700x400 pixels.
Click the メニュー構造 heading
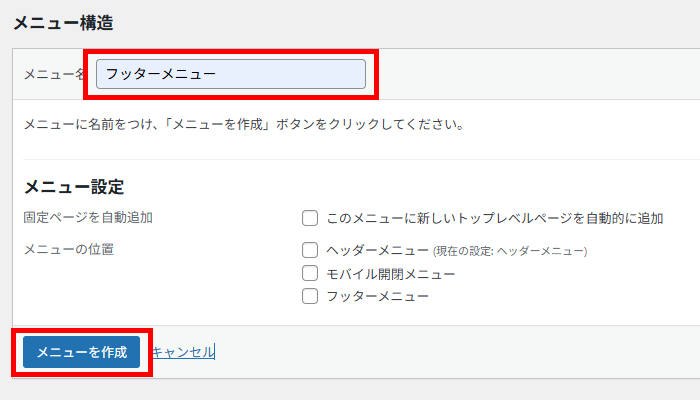pyautogui.click(x=63, y=23)
